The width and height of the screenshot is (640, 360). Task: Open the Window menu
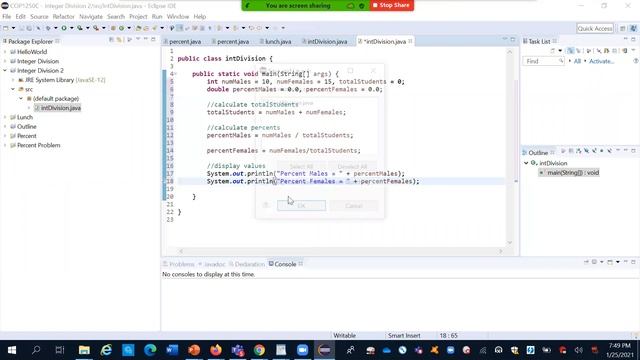click(178, 17)
